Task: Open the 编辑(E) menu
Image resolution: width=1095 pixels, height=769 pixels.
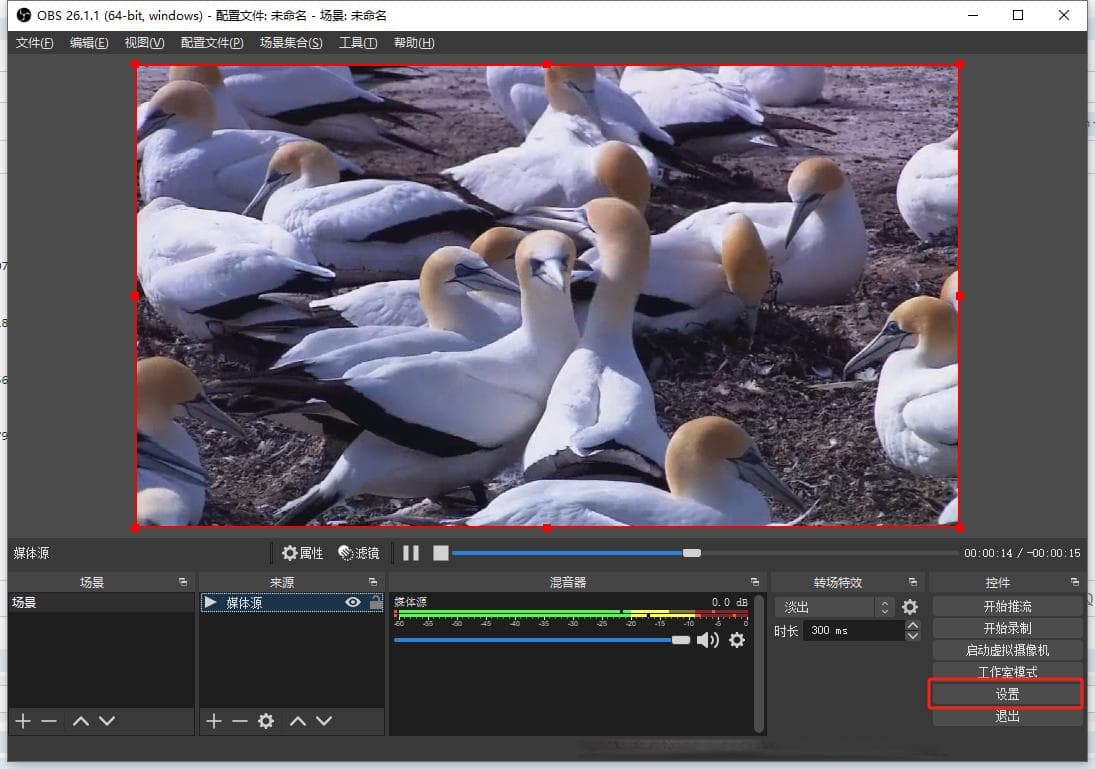Action: point(89,43)
